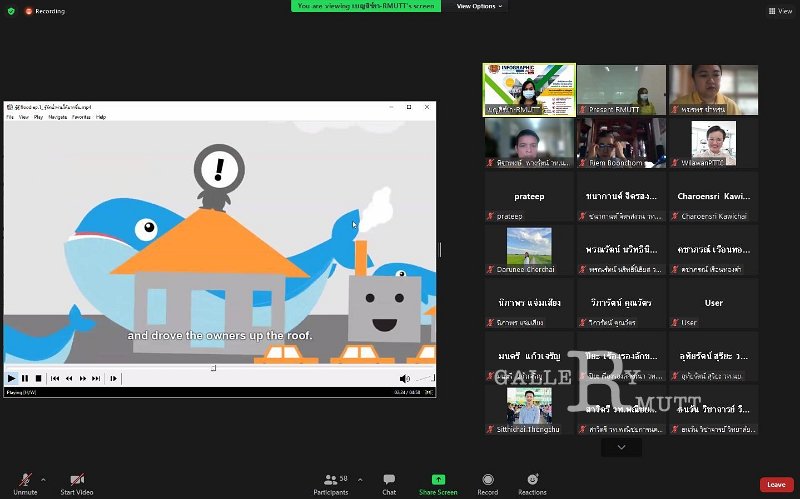Click Start Video in Zoom toolbar
This screenshot has height=499, width=800.
77,484
